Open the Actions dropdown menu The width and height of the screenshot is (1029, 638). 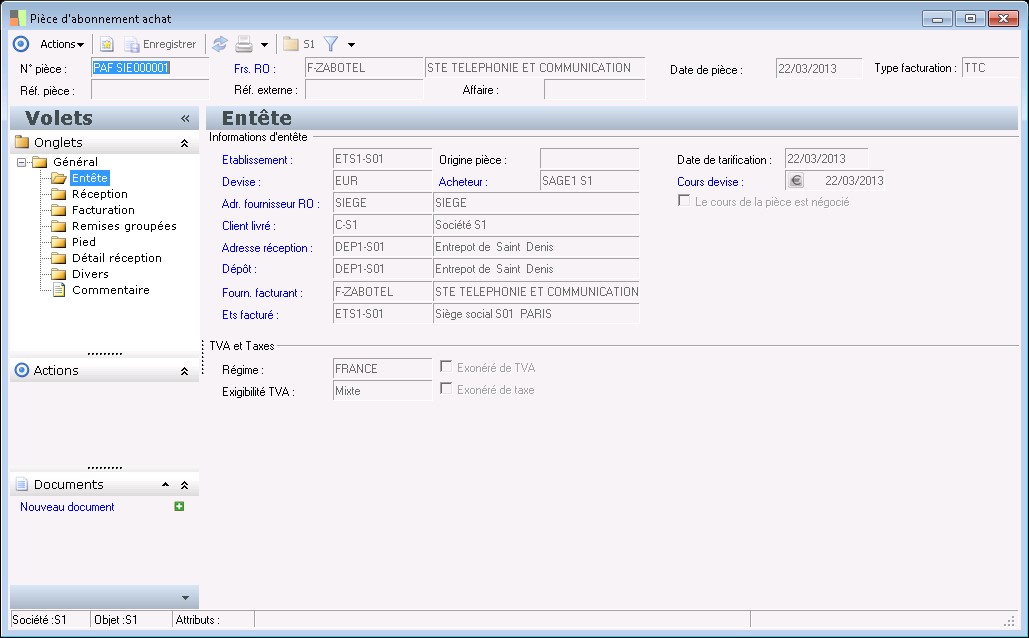pos(62,44)
